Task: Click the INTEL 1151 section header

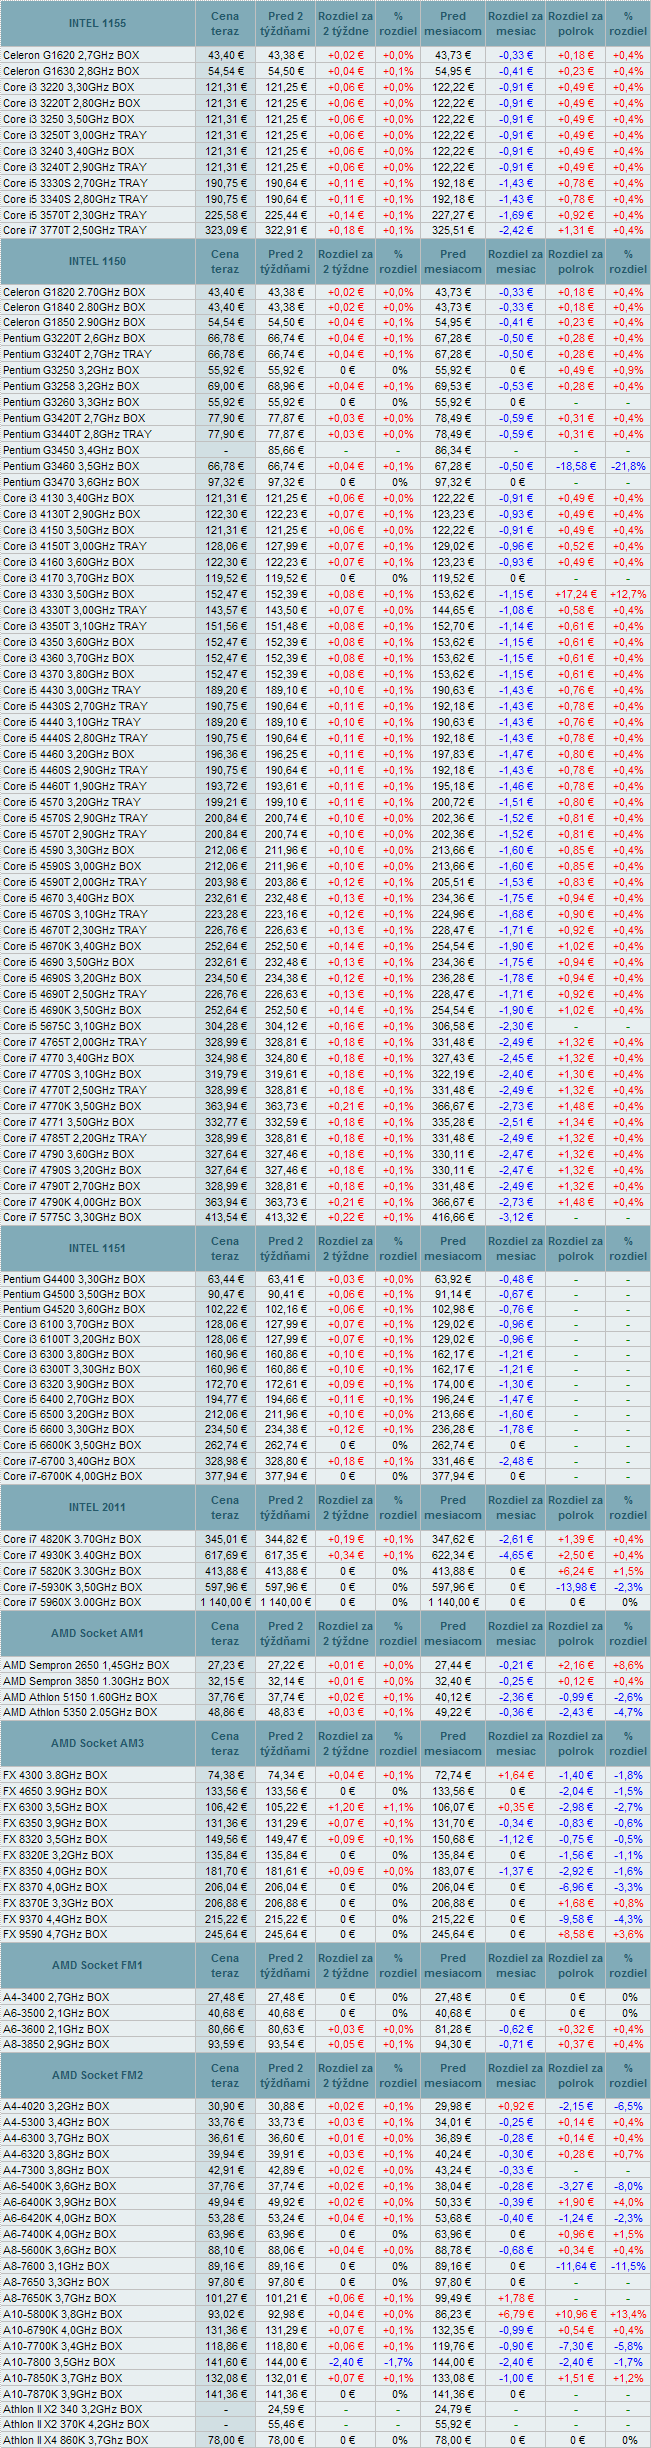Action: (97, 1248)
